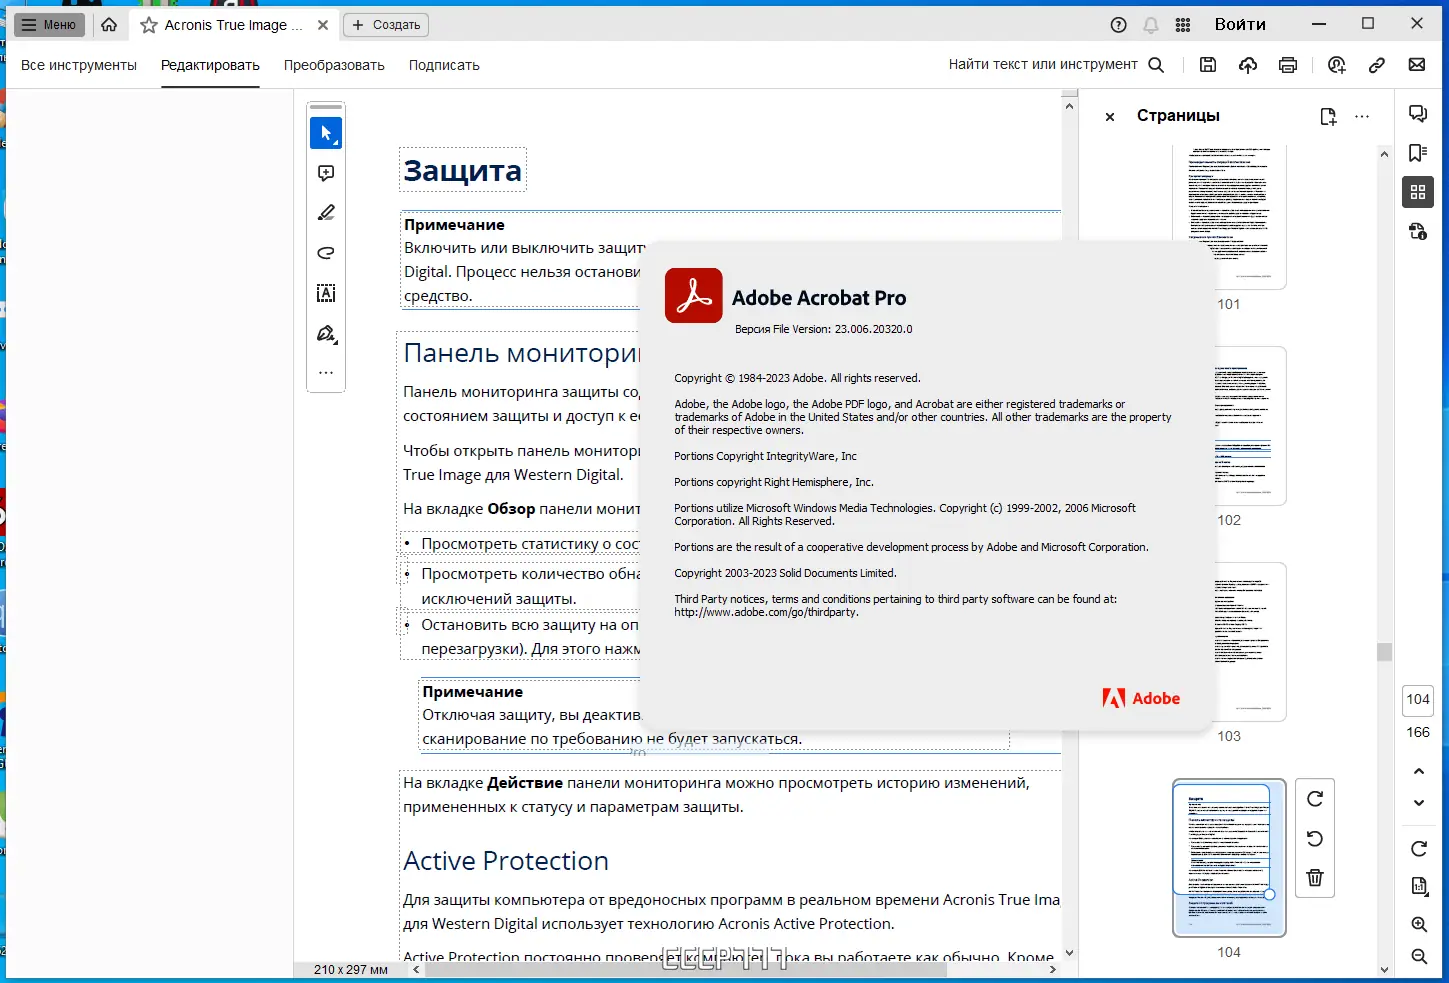Zoom in with the plus magnifier
Image resolution: width=1449 pixels, height=983 pixels.
pos(1418,924)
